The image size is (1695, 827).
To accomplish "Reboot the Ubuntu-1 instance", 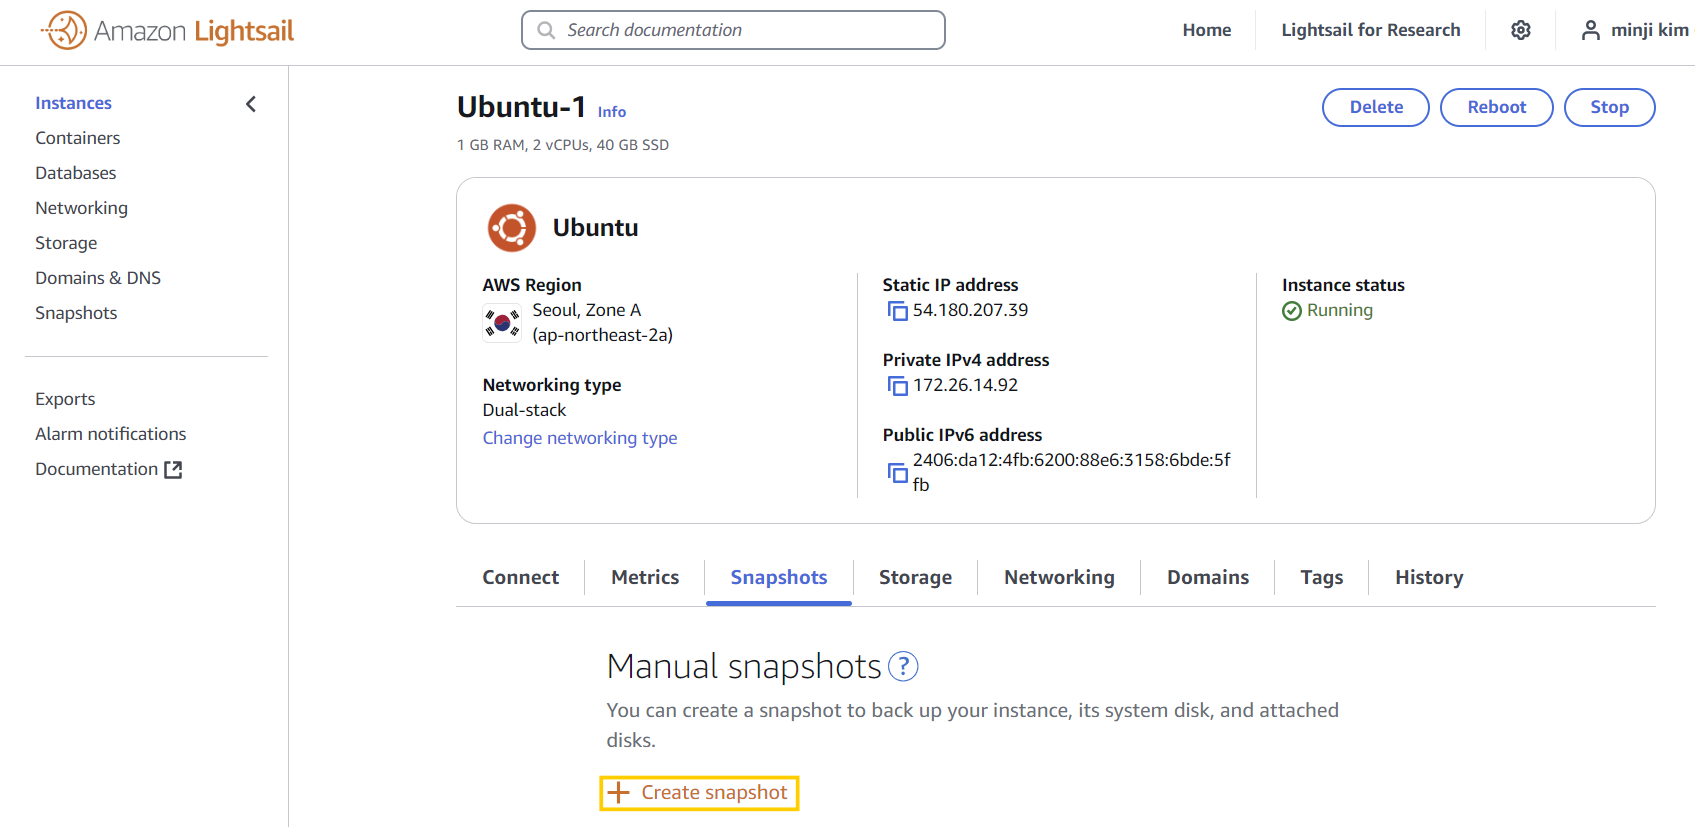I will pyautogui.click(x=1496, y=107).
